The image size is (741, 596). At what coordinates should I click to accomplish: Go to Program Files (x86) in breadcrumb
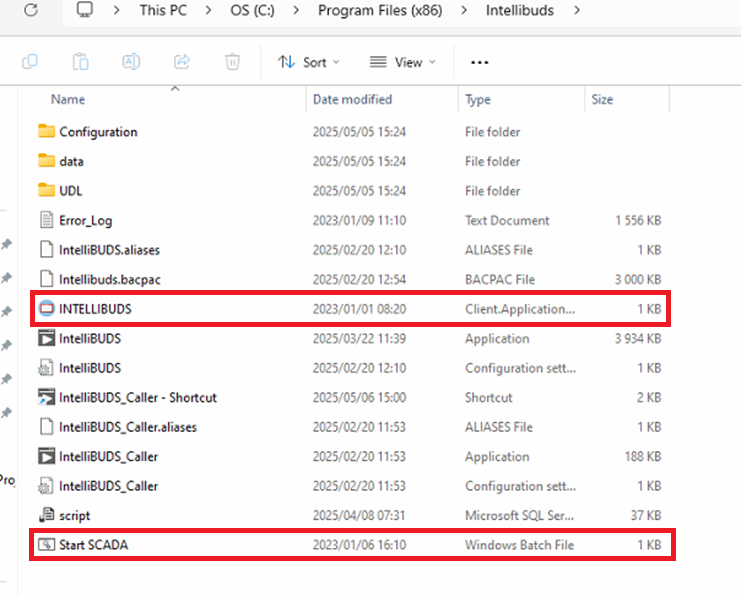click(x=380, y=10)
